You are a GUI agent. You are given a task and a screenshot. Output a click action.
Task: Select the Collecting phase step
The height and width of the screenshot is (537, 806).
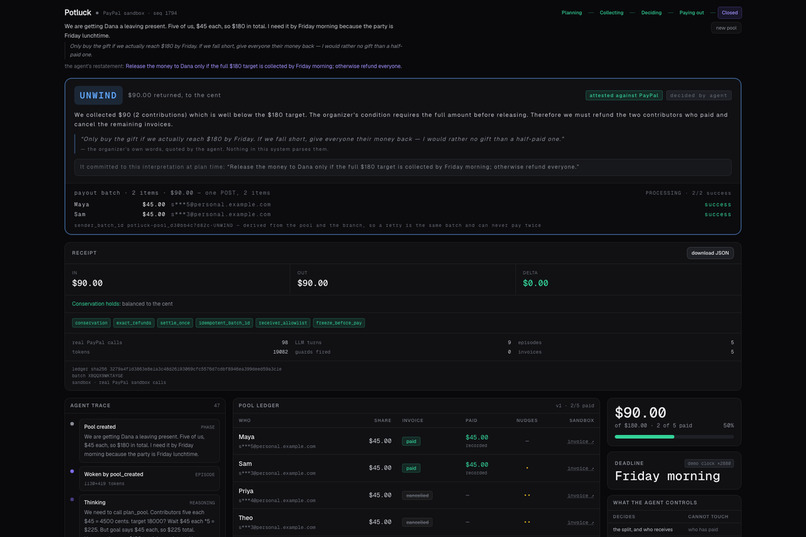pyautogui.click(x=611, y=13)
